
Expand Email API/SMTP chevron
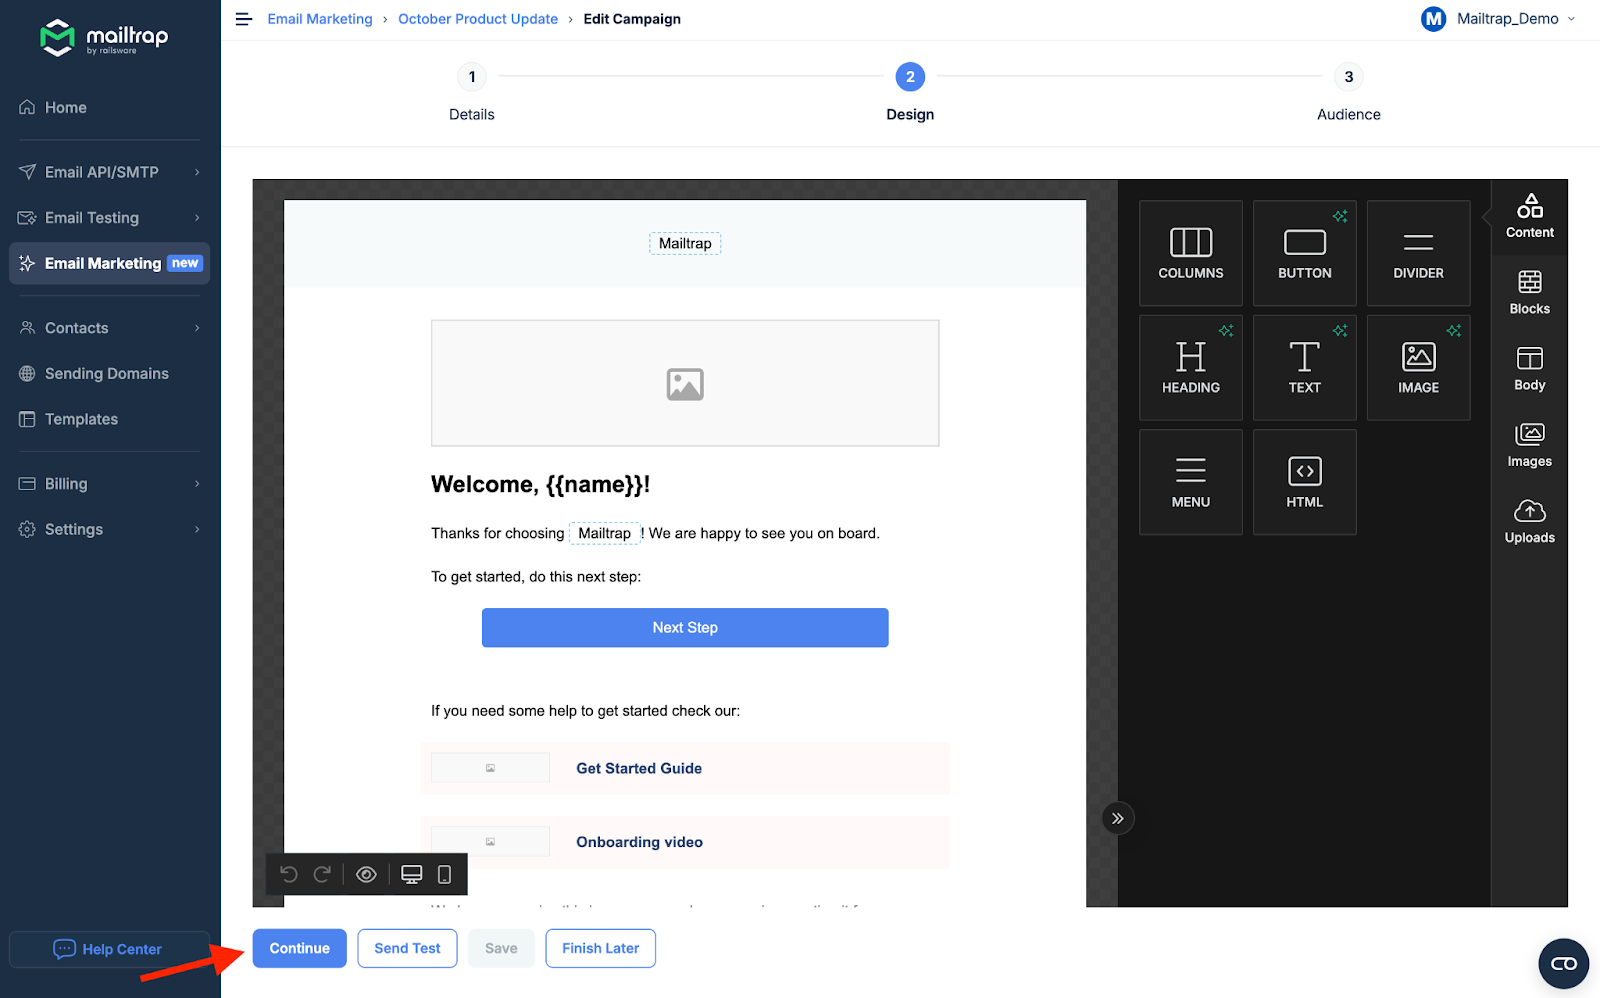tap(197, 172)
